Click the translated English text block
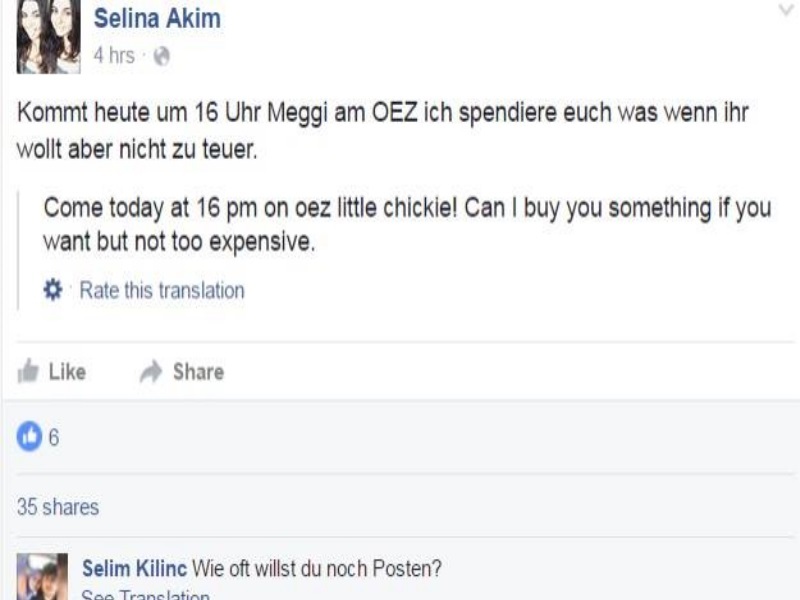The height and width of the screenshot is (600, 800). coord(407,224)
